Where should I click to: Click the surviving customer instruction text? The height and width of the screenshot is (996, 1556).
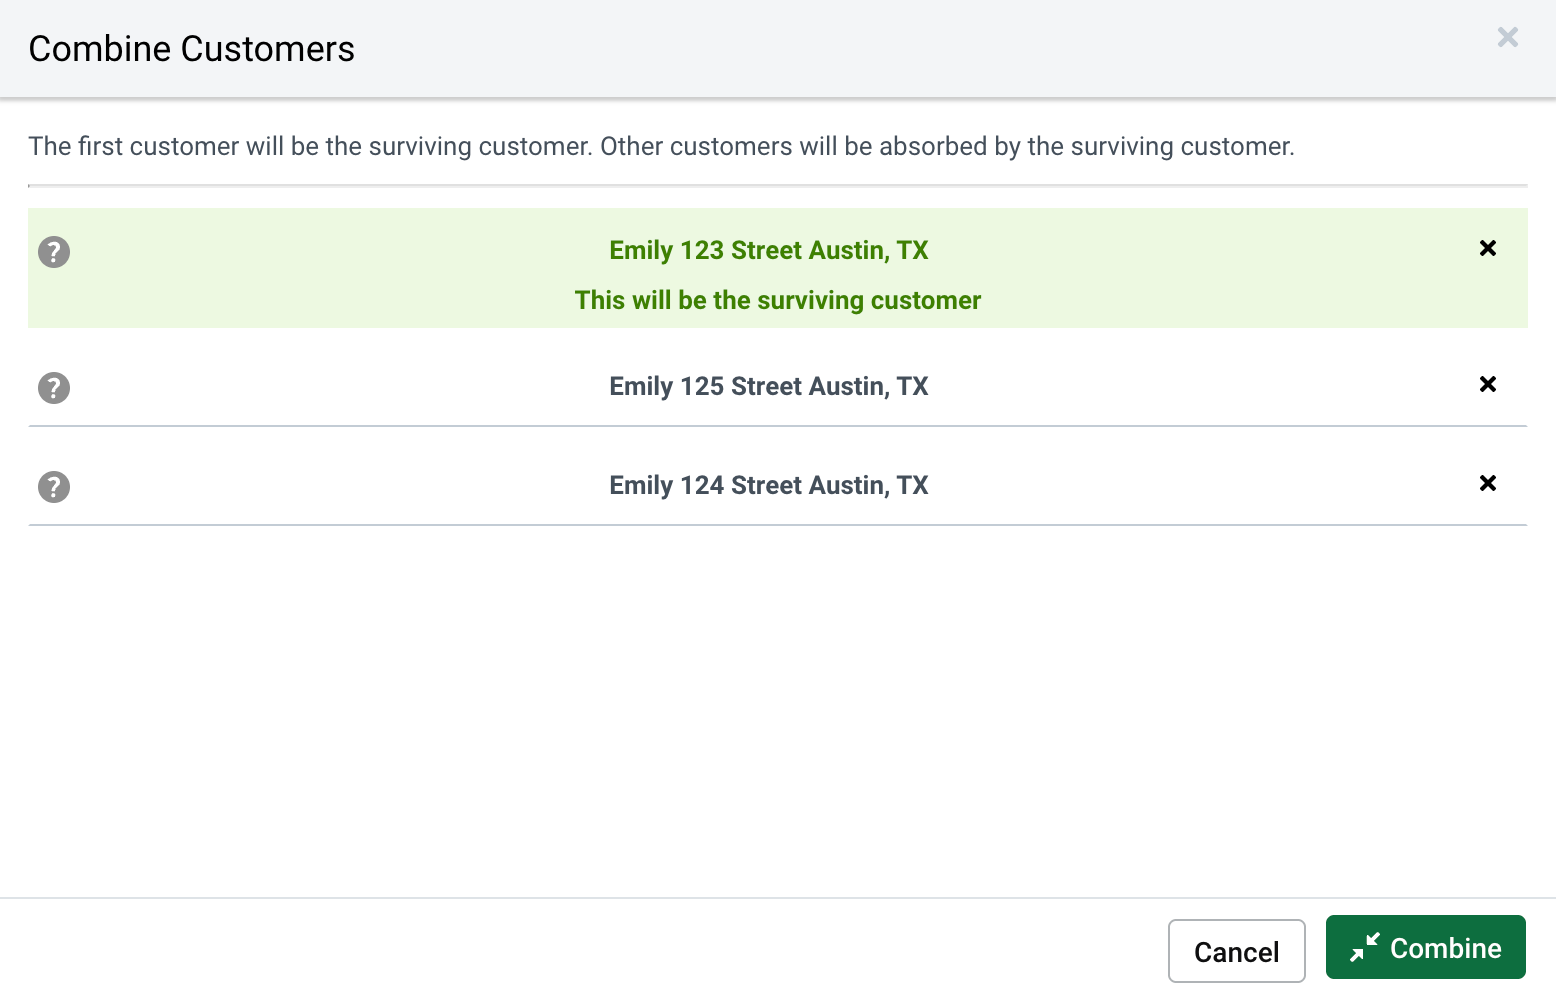click(661, 146)
